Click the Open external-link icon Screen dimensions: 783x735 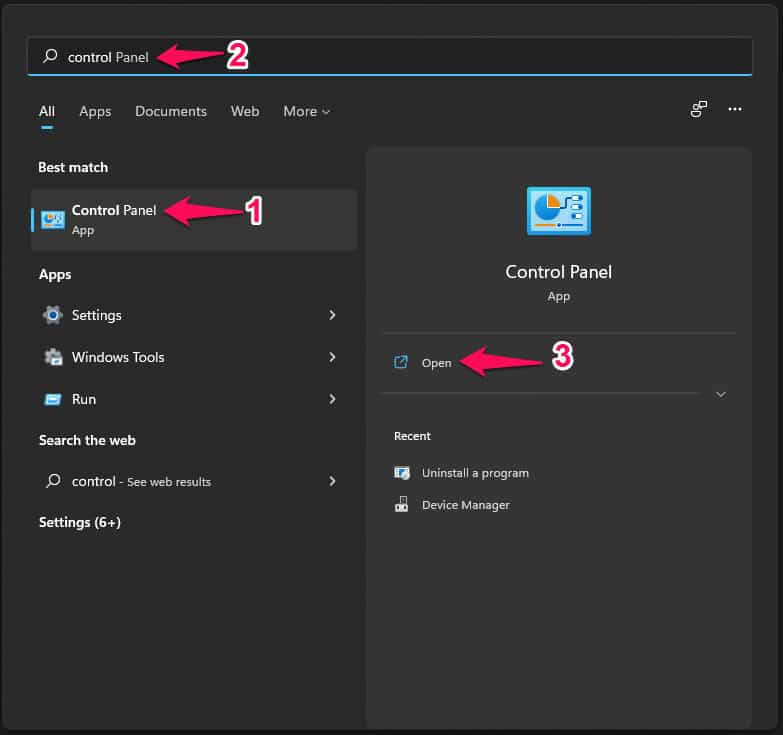click(401, 362)
